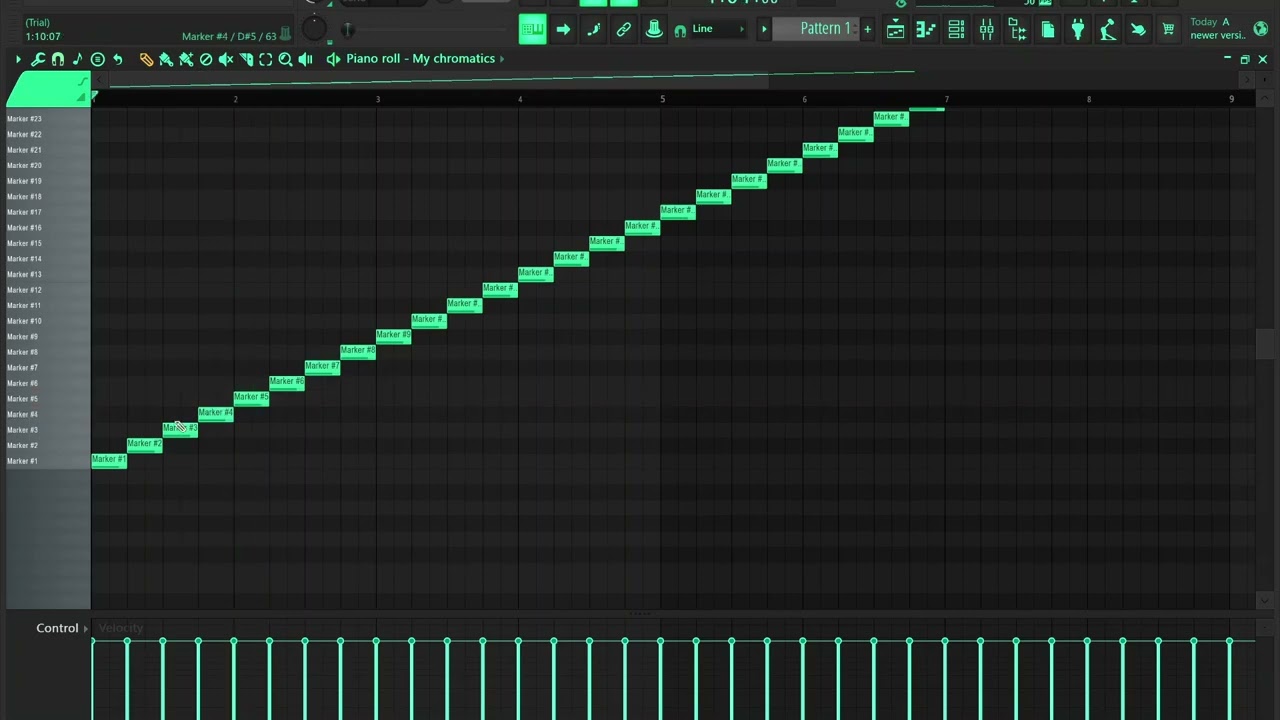Screen dimensions: 1280x720
Task: Open the note properties menu icon
Action: click(x=98, y=59)
